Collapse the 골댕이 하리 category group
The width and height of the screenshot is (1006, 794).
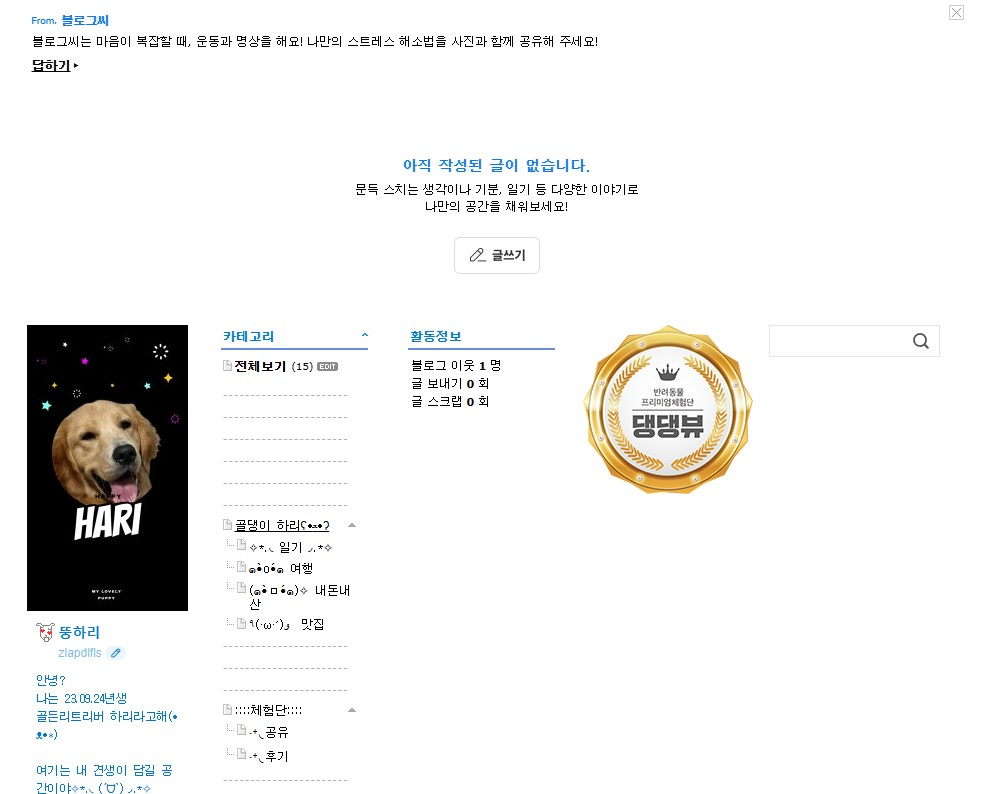352,525
